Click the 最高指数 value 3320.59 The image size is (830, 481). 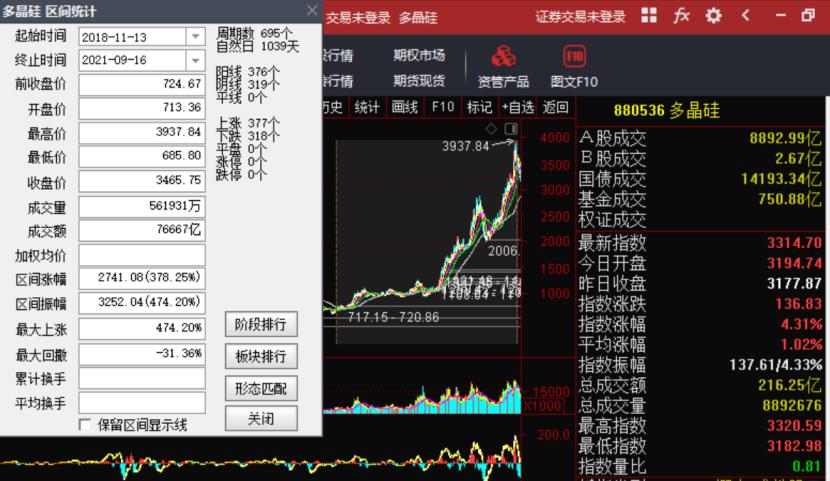[794, 425]
